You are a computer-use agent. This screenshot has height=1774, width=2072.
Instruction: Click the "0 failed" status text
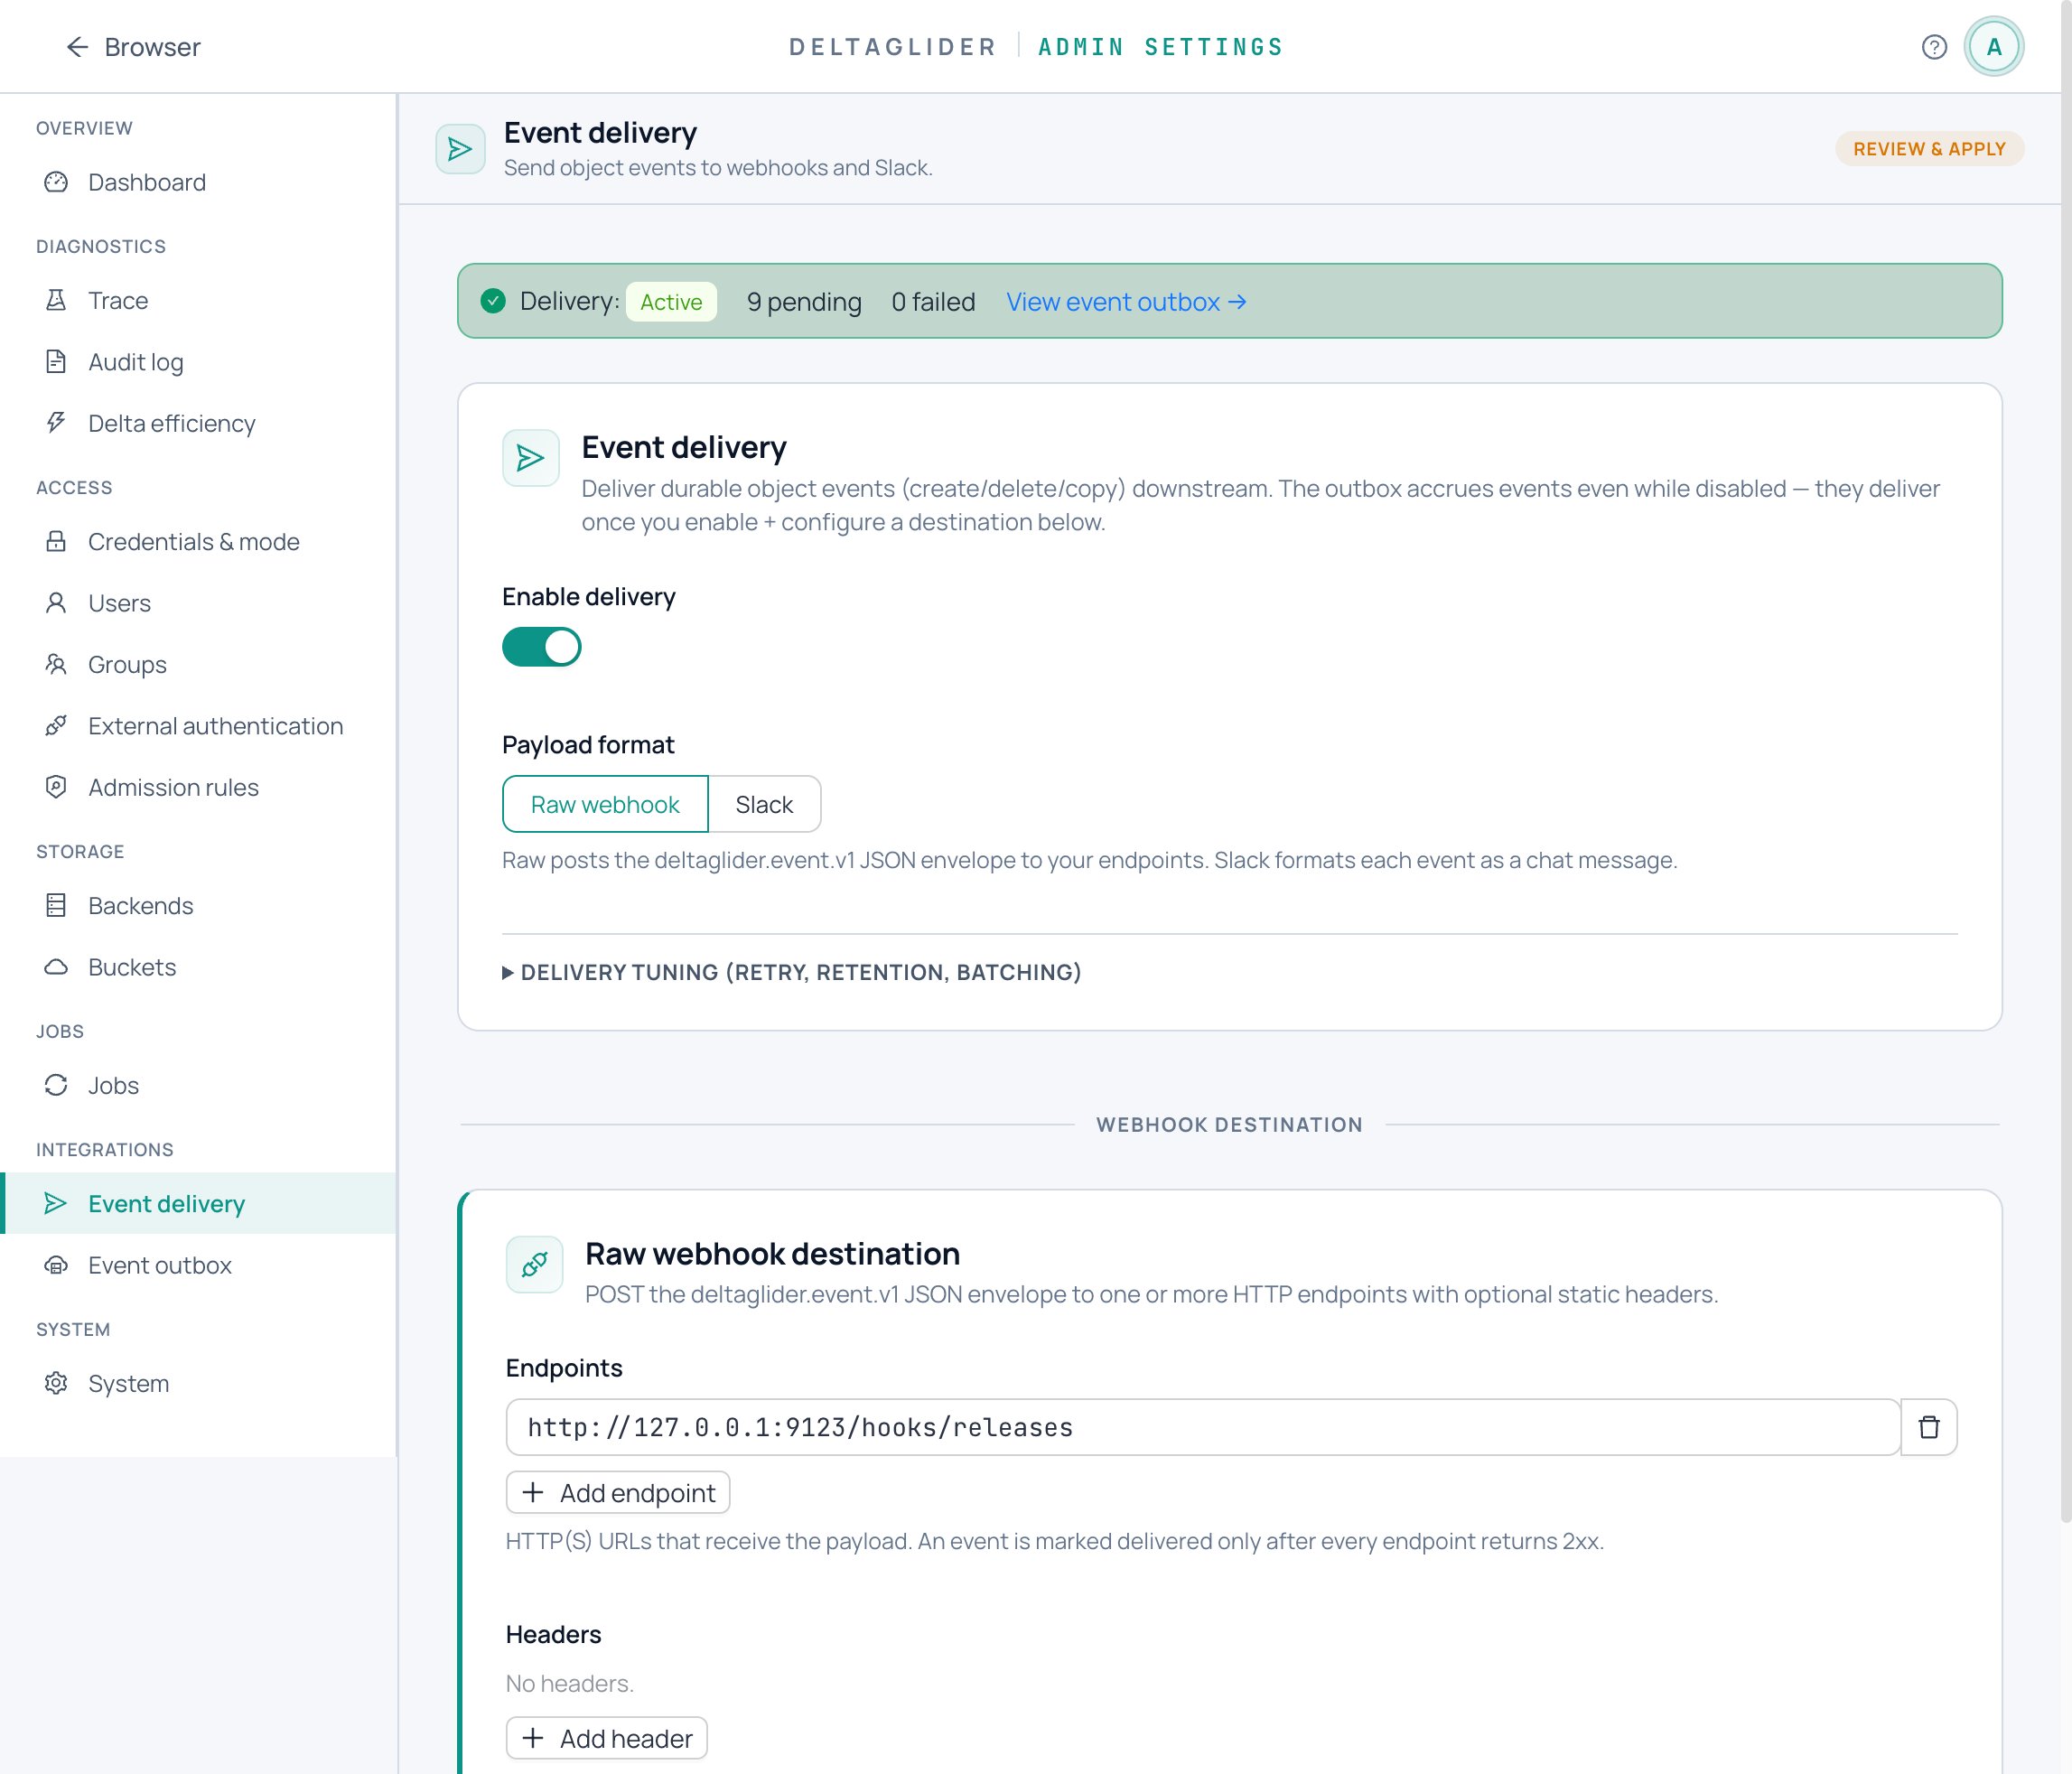pos(933,301)
